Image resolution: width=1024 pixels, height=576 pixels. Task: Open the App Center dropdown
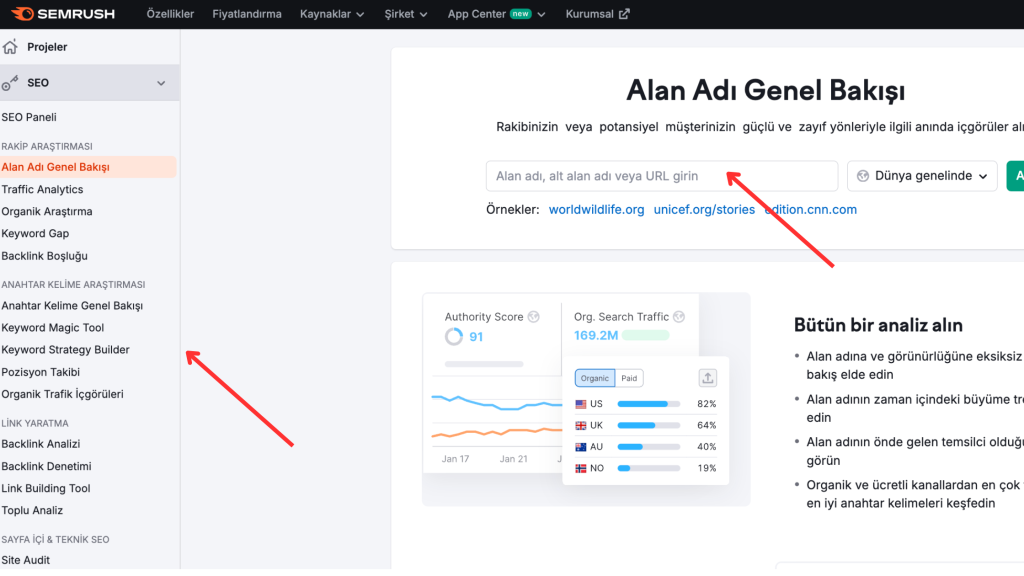coord(496,14)
